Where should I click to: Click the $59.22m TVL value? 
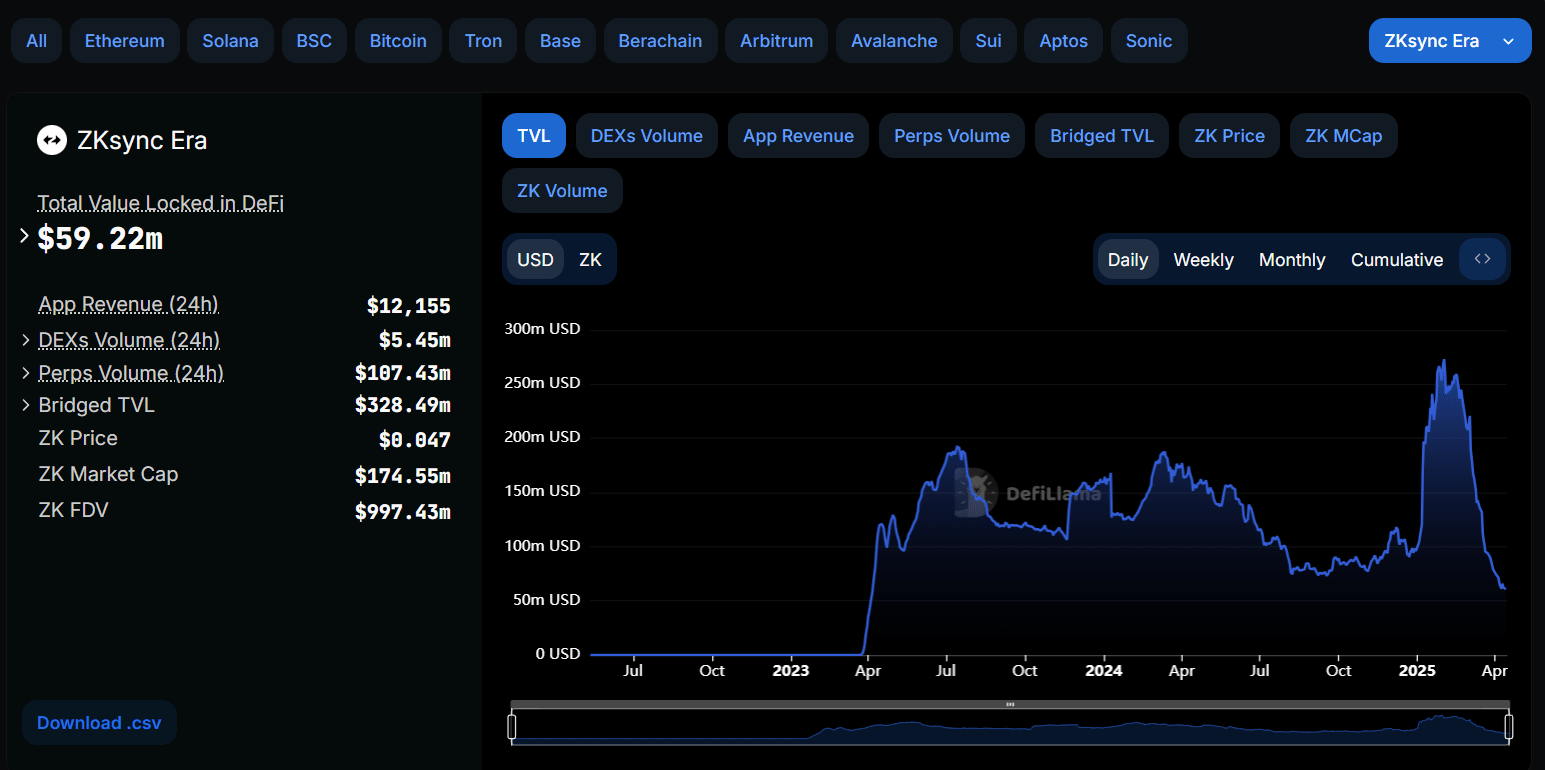pos(100,238)
